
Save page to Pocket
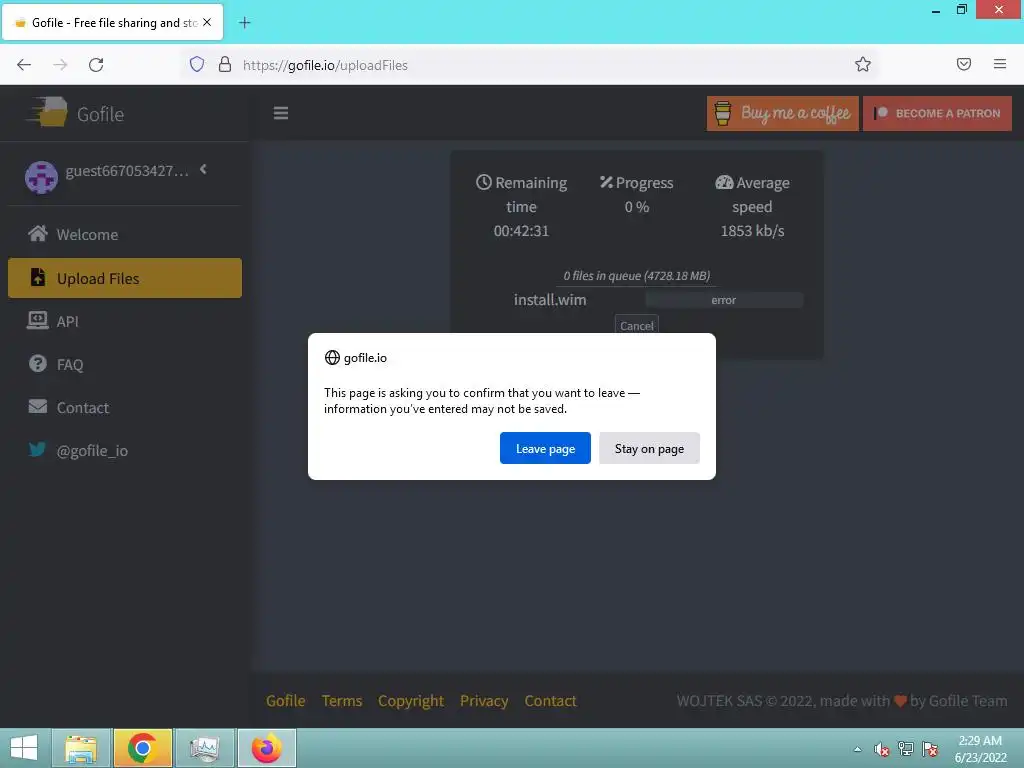964,64
